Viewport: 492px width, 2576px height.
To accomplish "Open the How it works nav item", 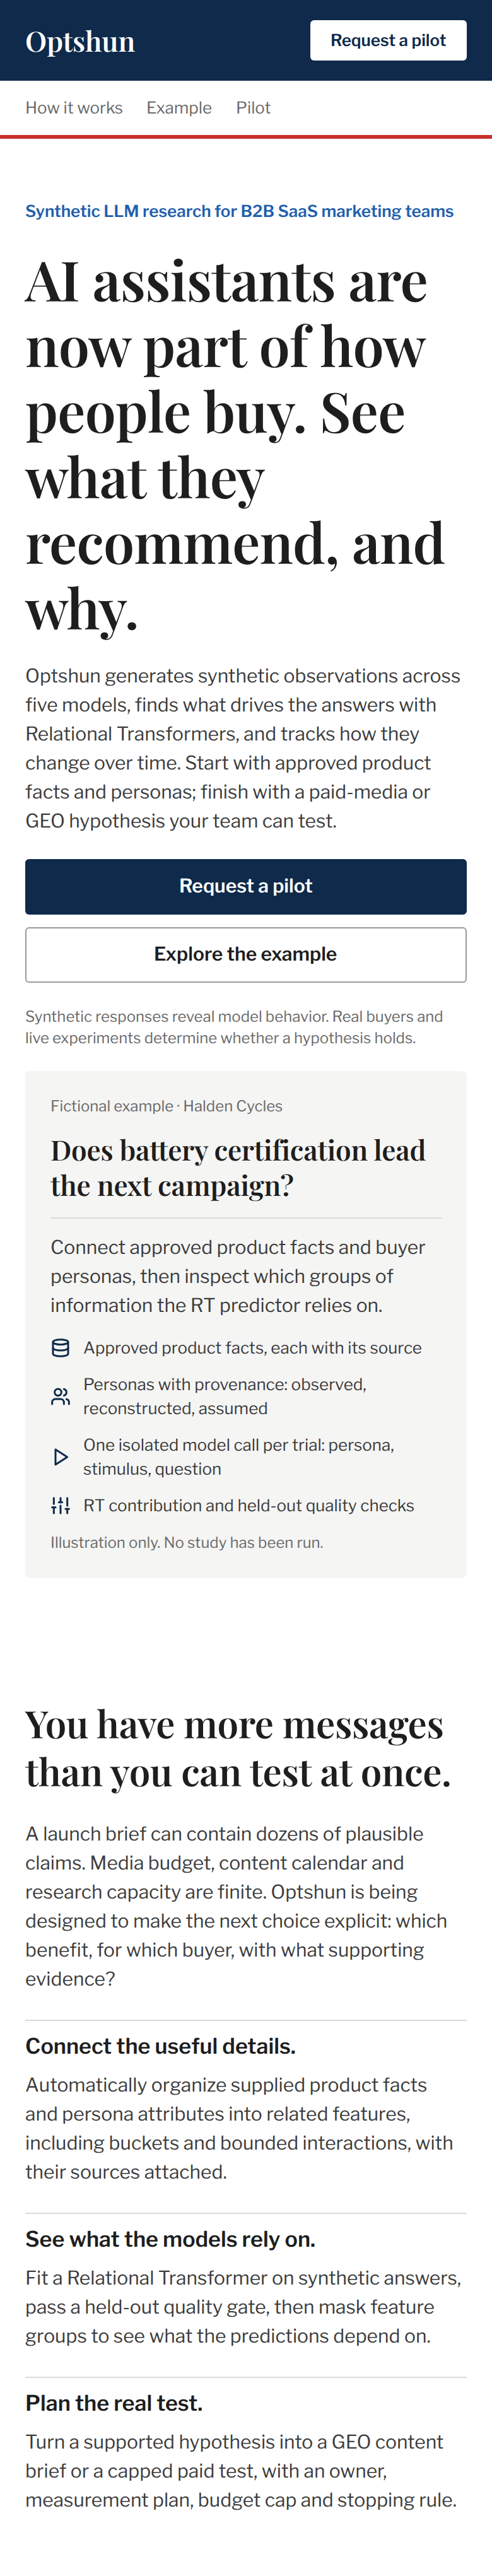I will [x=74, y=107].
